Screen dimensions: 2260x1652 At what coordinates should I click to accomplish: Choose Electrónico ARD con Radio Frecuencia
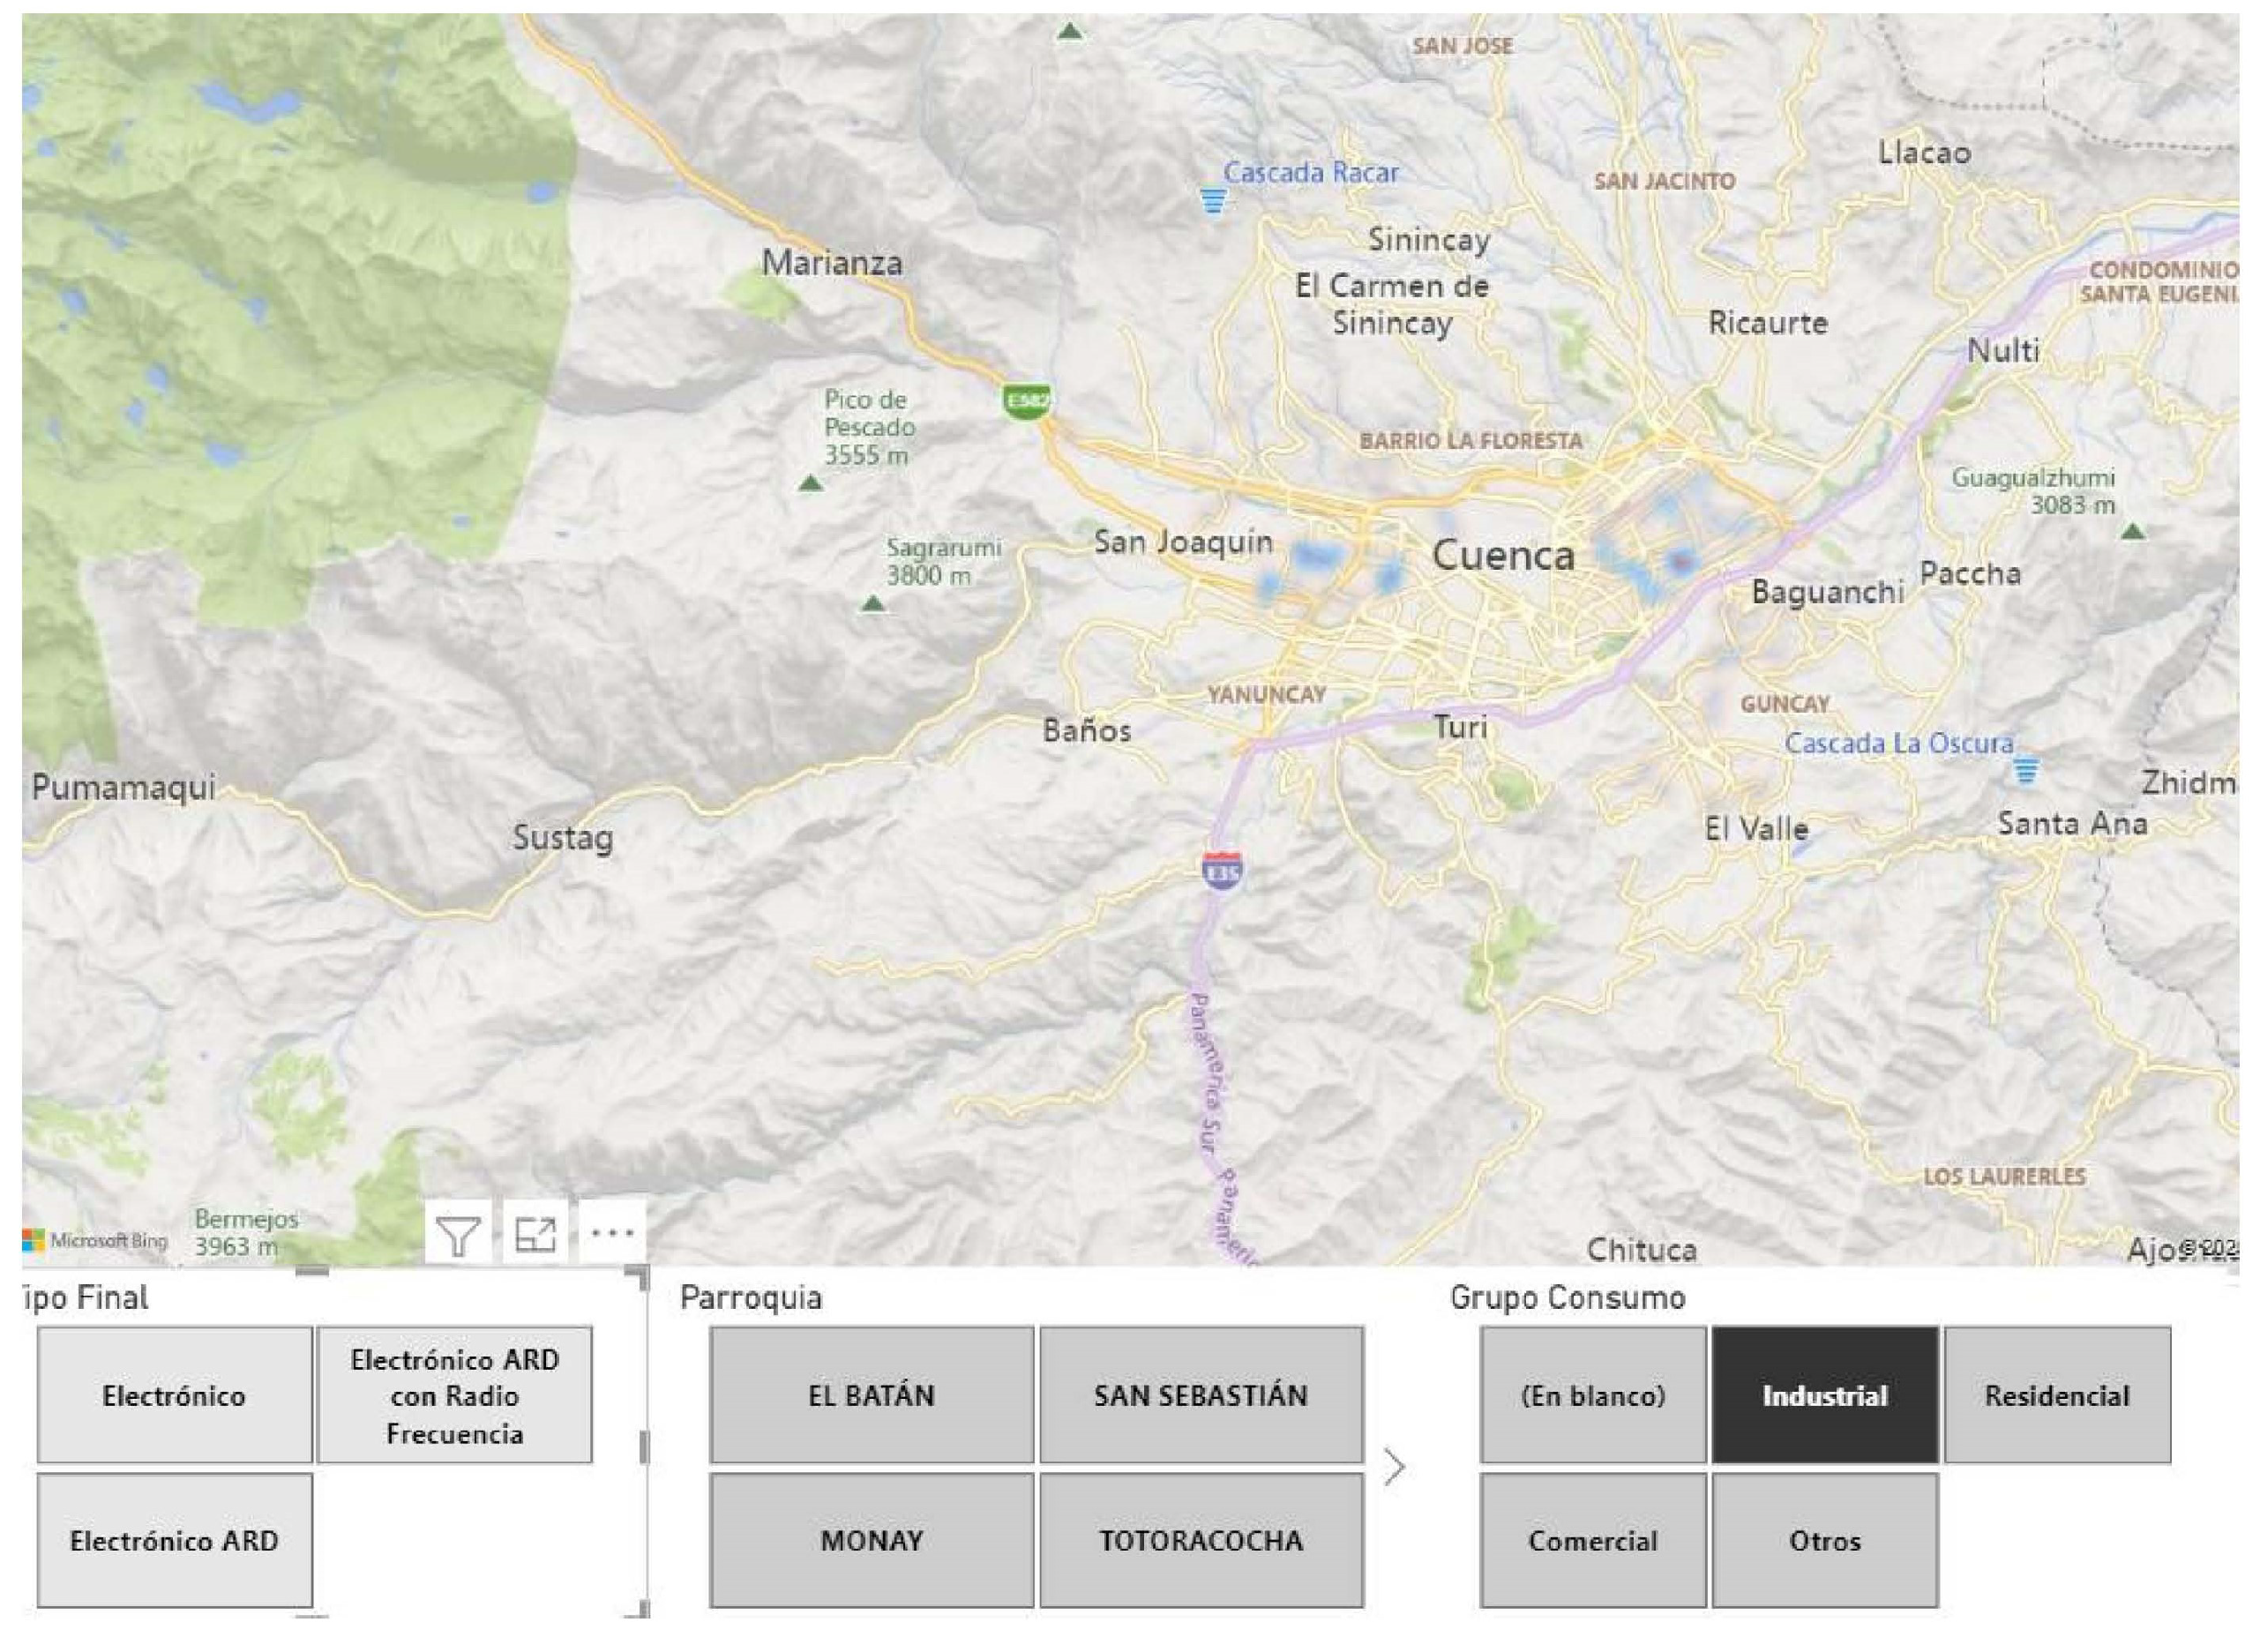click(x=455, y=1396)
